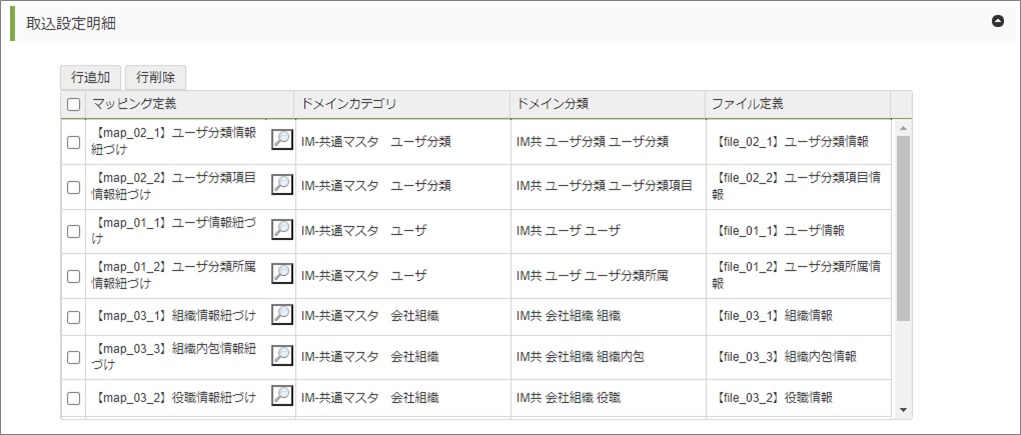Click the 行追加 button
Image resolution: width=1021 pixels, height=435 pixels.
[90, 77]
